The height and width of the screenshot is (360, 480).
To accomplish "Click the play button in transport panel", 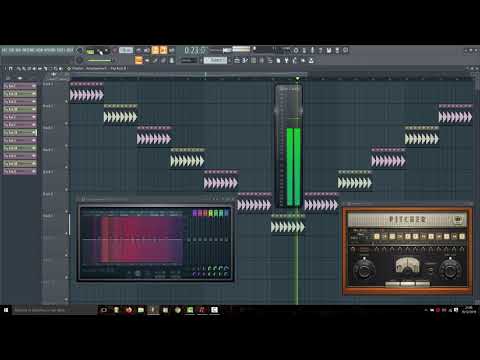I will pos(99,51).
